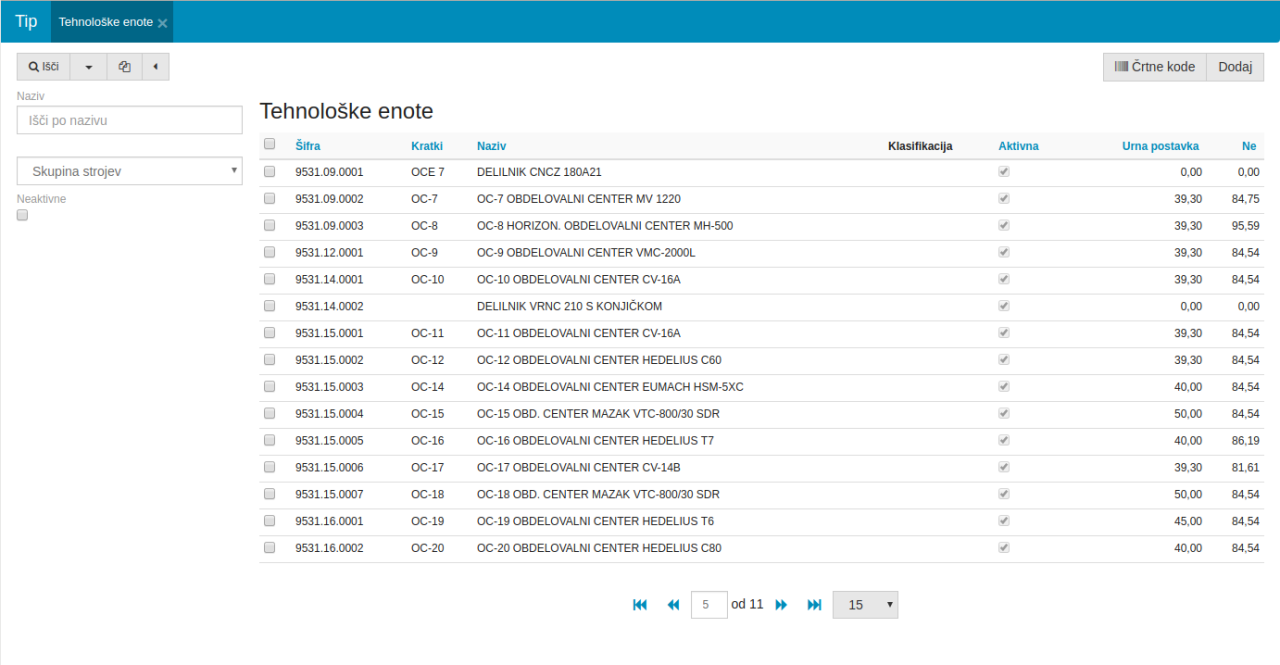Screen dimensions: 1280x665
Task: Go to the previous page of results
Action: pyautogui.click(x=673, y=605)
